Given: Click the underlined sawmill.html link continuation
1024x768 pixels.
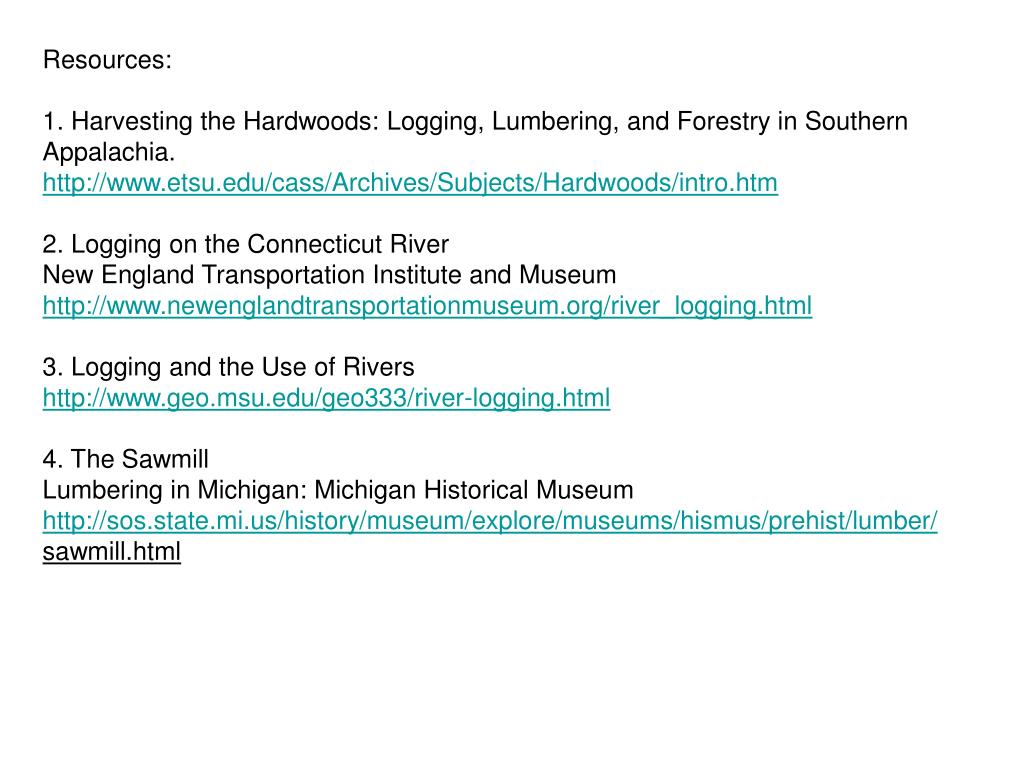Looking at the screenshot, I should (x=112, y=552).
